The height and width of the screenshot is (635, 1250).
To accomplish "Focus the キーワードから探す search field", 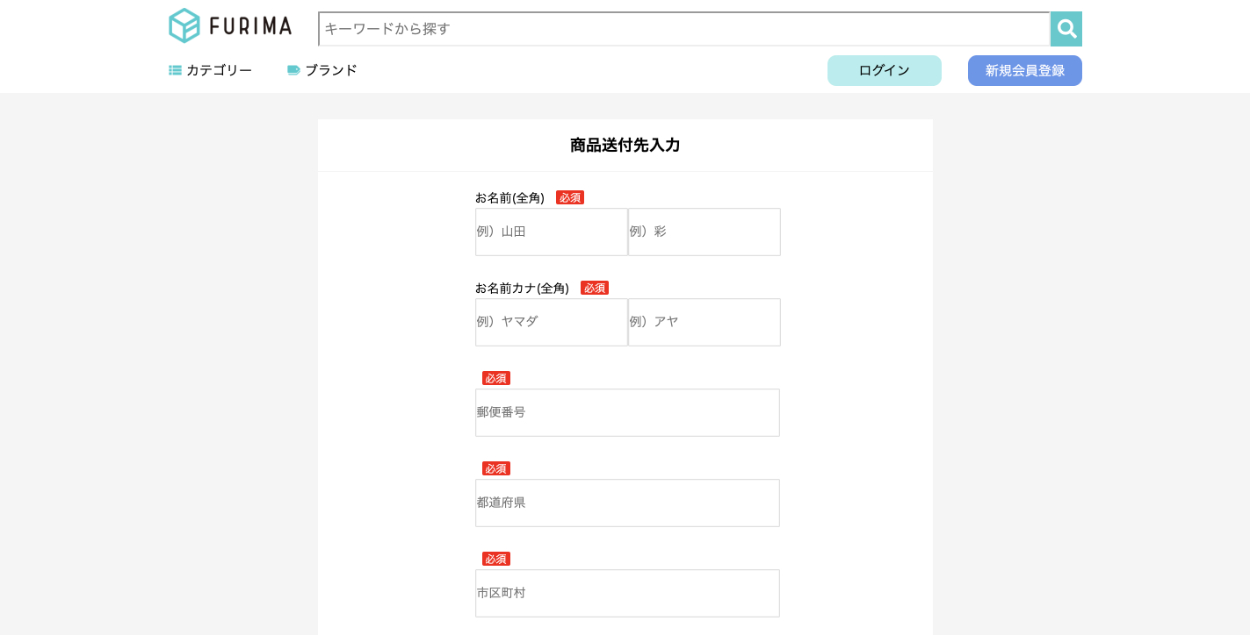I will [x=684, y=29].
